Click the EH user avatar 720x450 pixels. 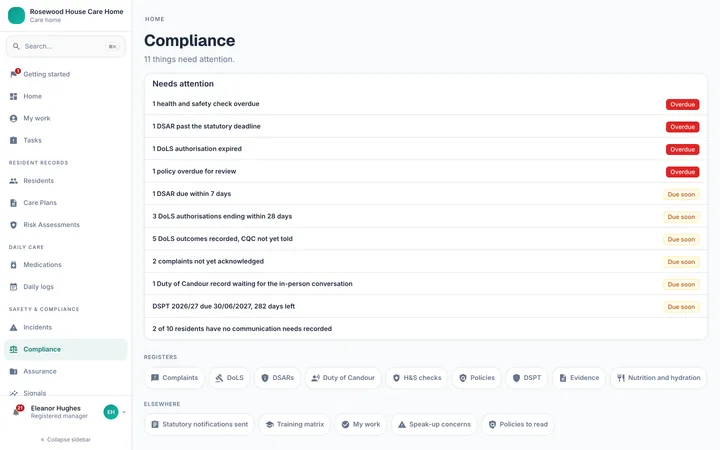click(111, 412)
